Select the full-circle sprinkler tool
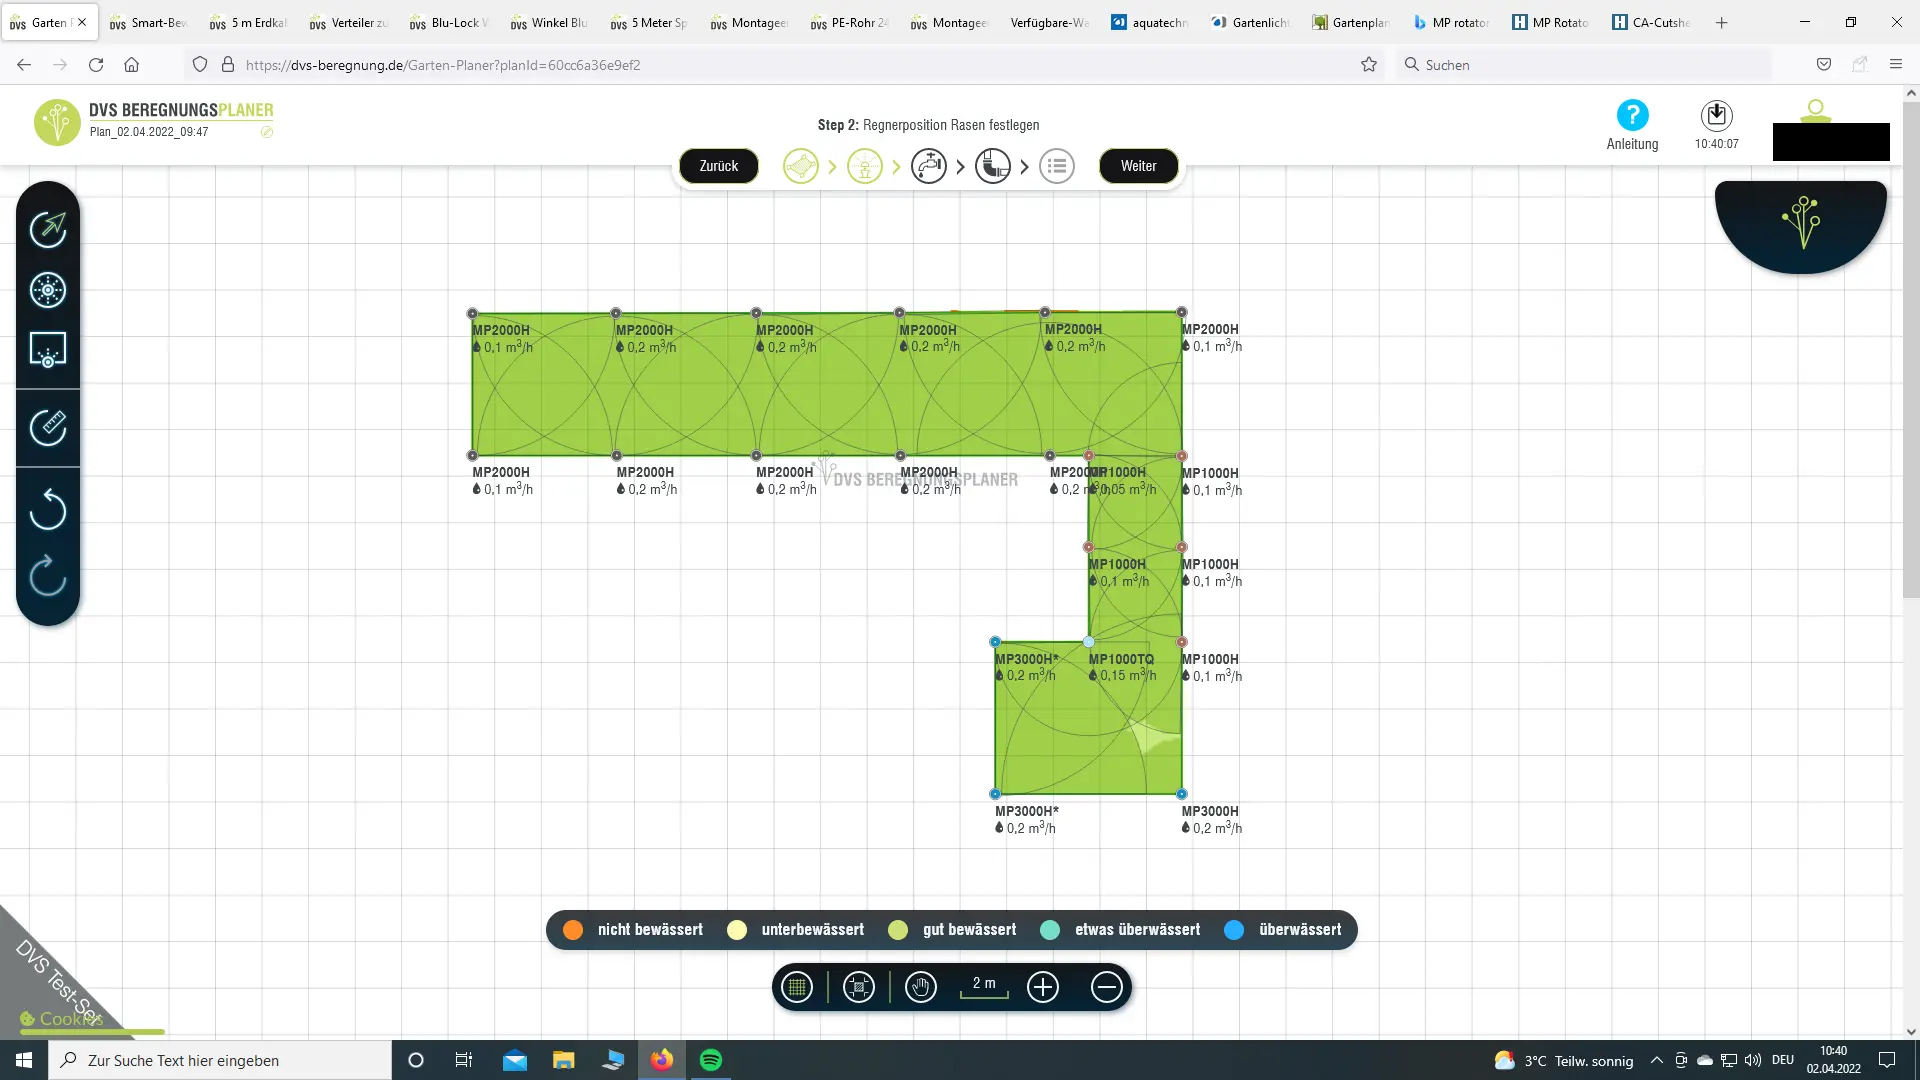 pyautogui.click(x=48, y=290)
